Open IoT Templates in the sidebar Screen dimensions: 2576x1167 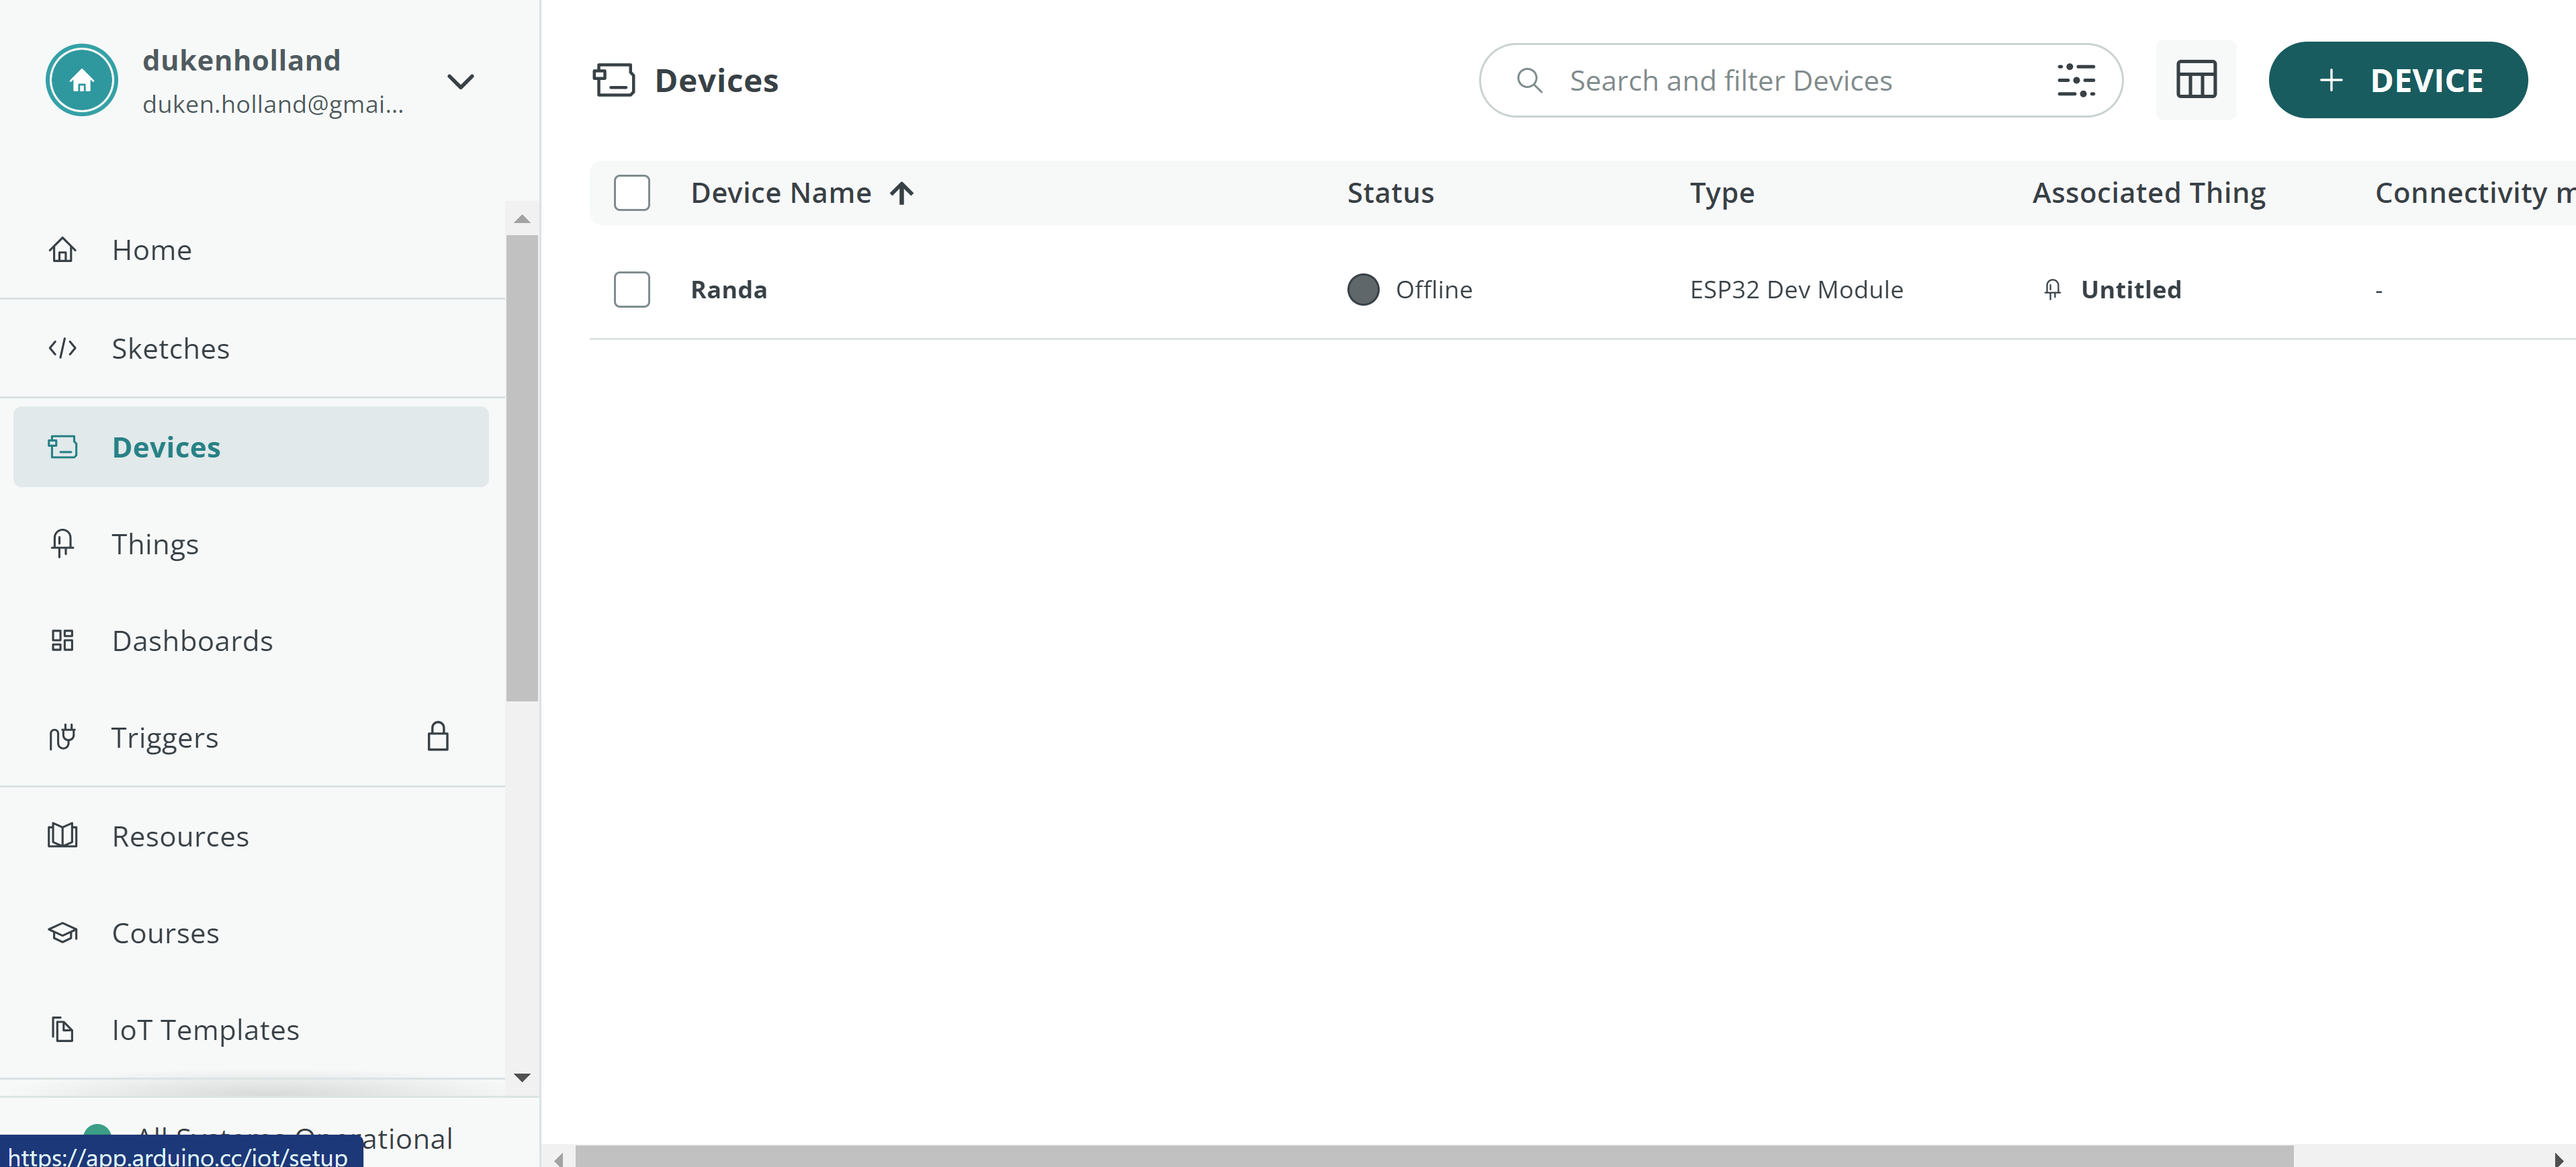pos(252,1030)
